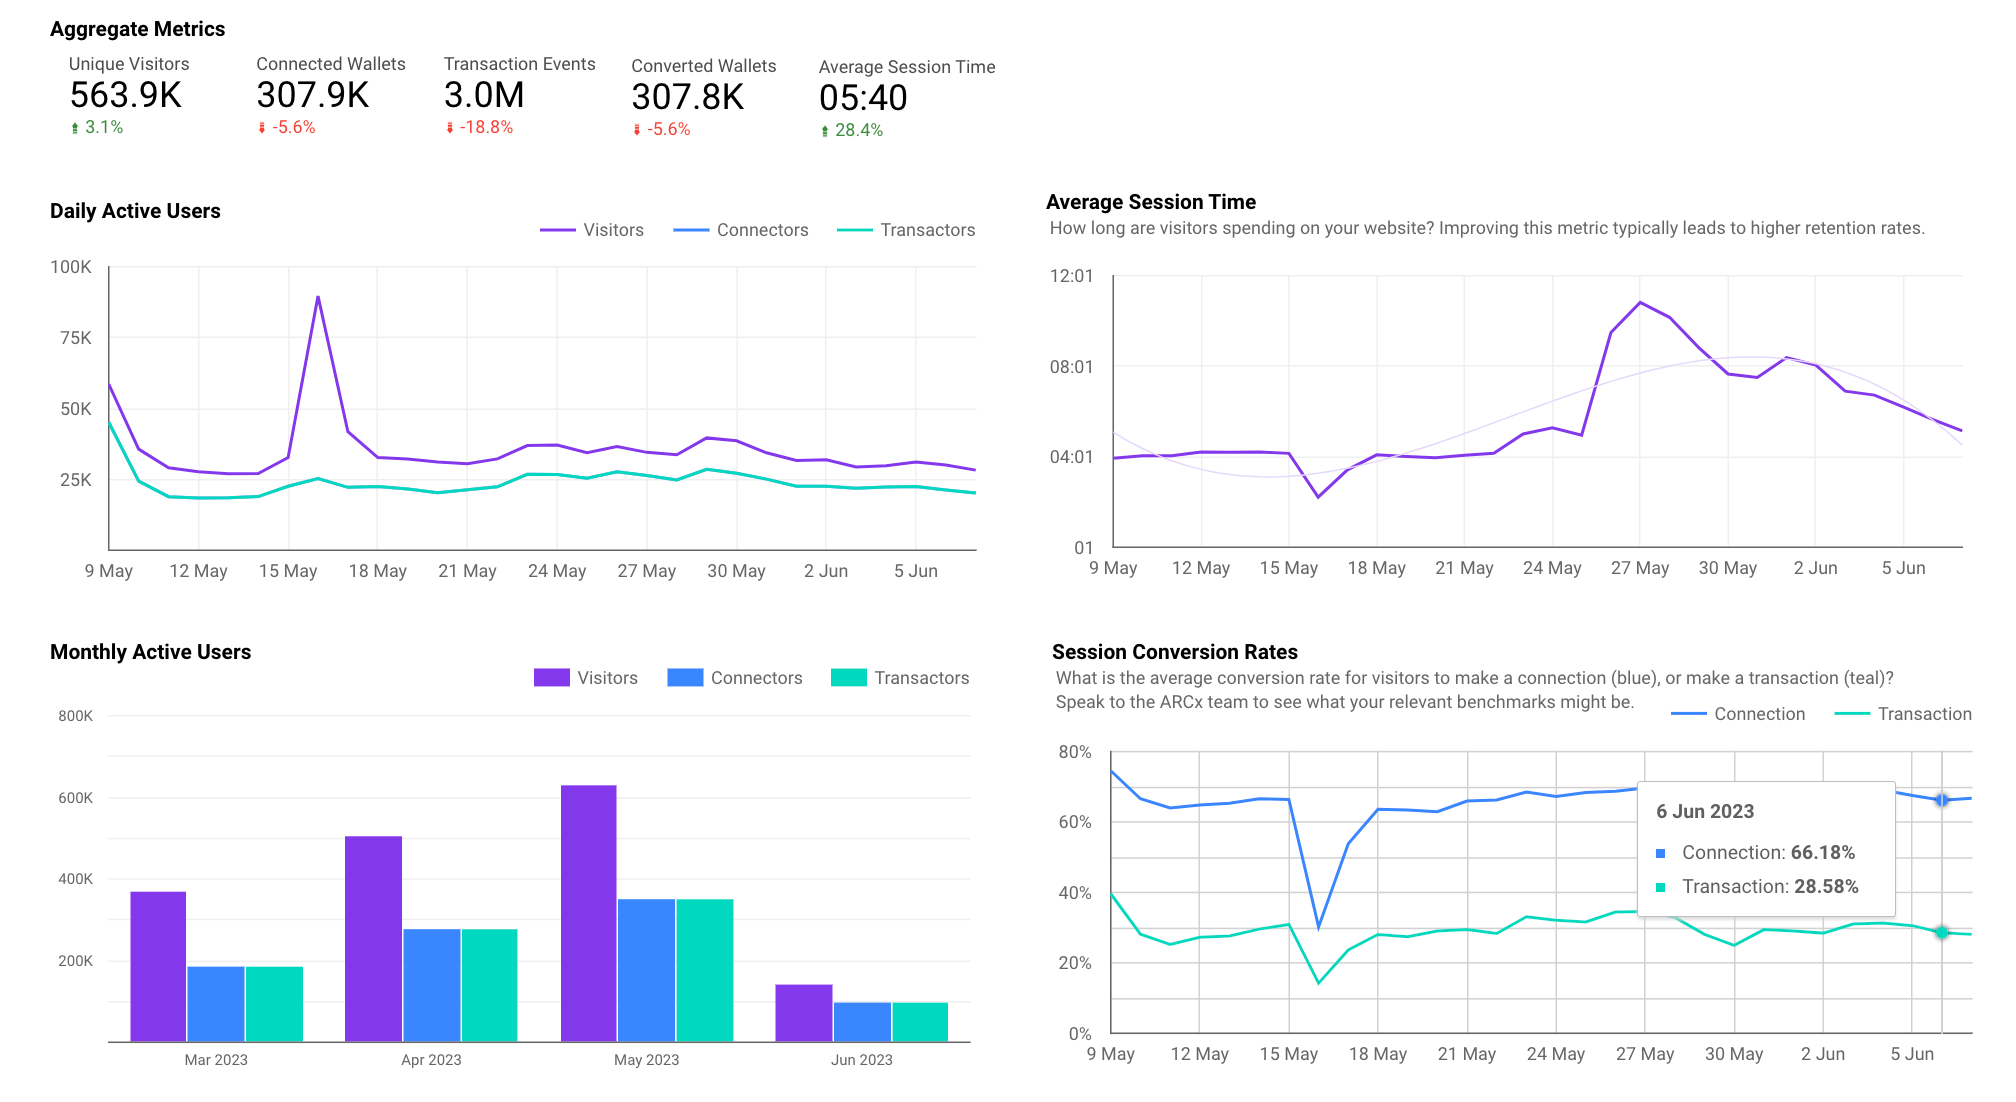This screenshot has height=1102, width=2016.
Task: Click the purple Visitors swatch in Monthly legend
Action: pyautogui.click(x=551, y=678)
